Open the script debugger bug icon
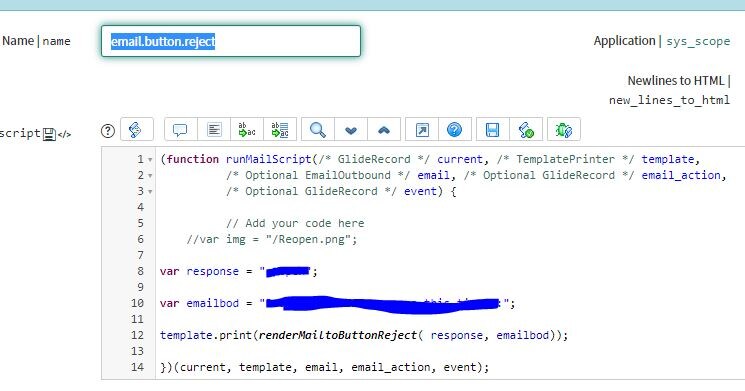This screenshot has height=391, width=745. pos(564,129)
